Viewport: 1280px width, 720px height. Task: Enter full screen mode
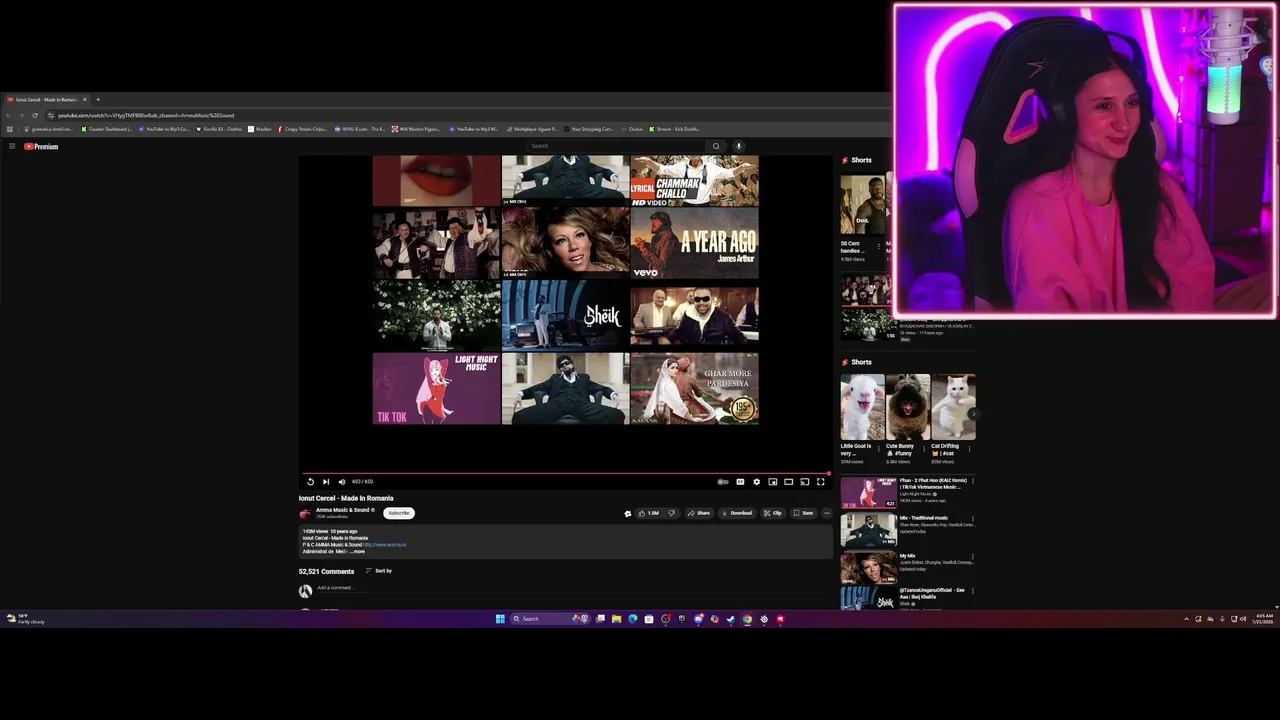(x=820, y=482)
